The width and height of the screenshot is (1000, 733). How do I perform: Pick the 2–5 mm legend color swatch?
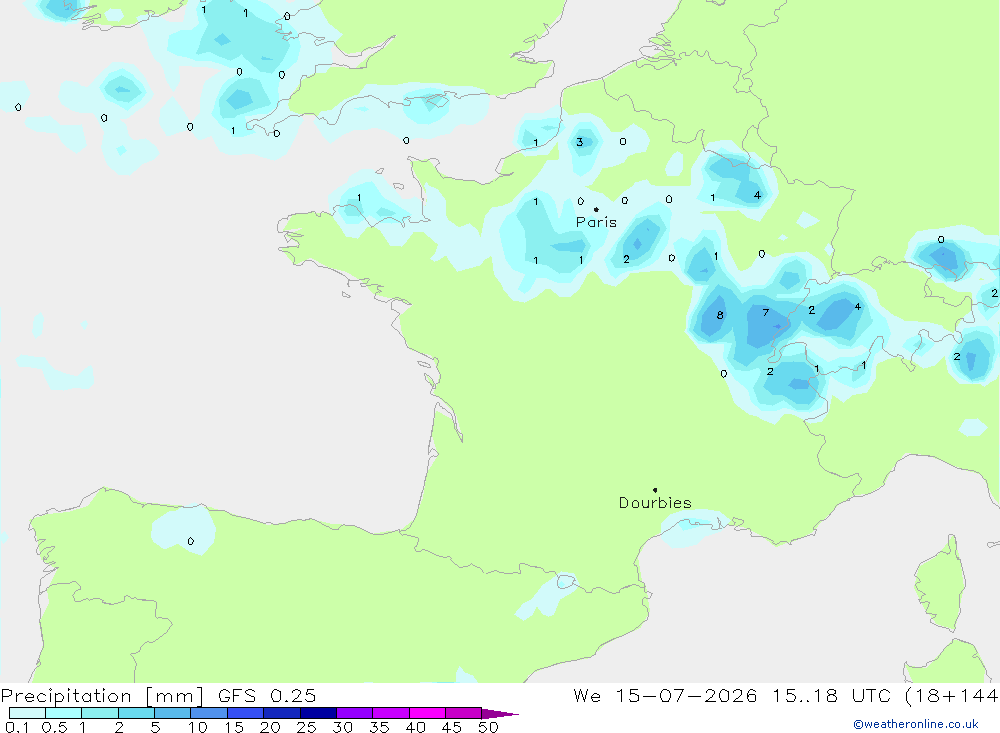point(136,713)
